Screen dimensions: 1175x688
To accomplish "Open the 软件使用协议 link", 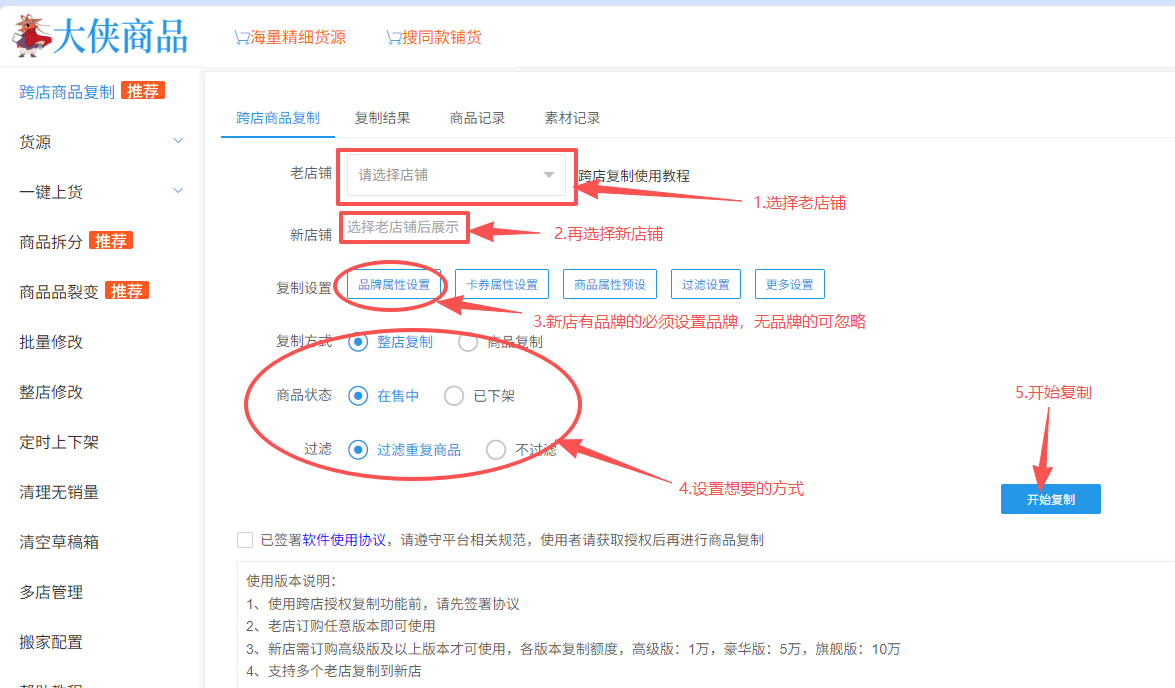I will point(344,540).
